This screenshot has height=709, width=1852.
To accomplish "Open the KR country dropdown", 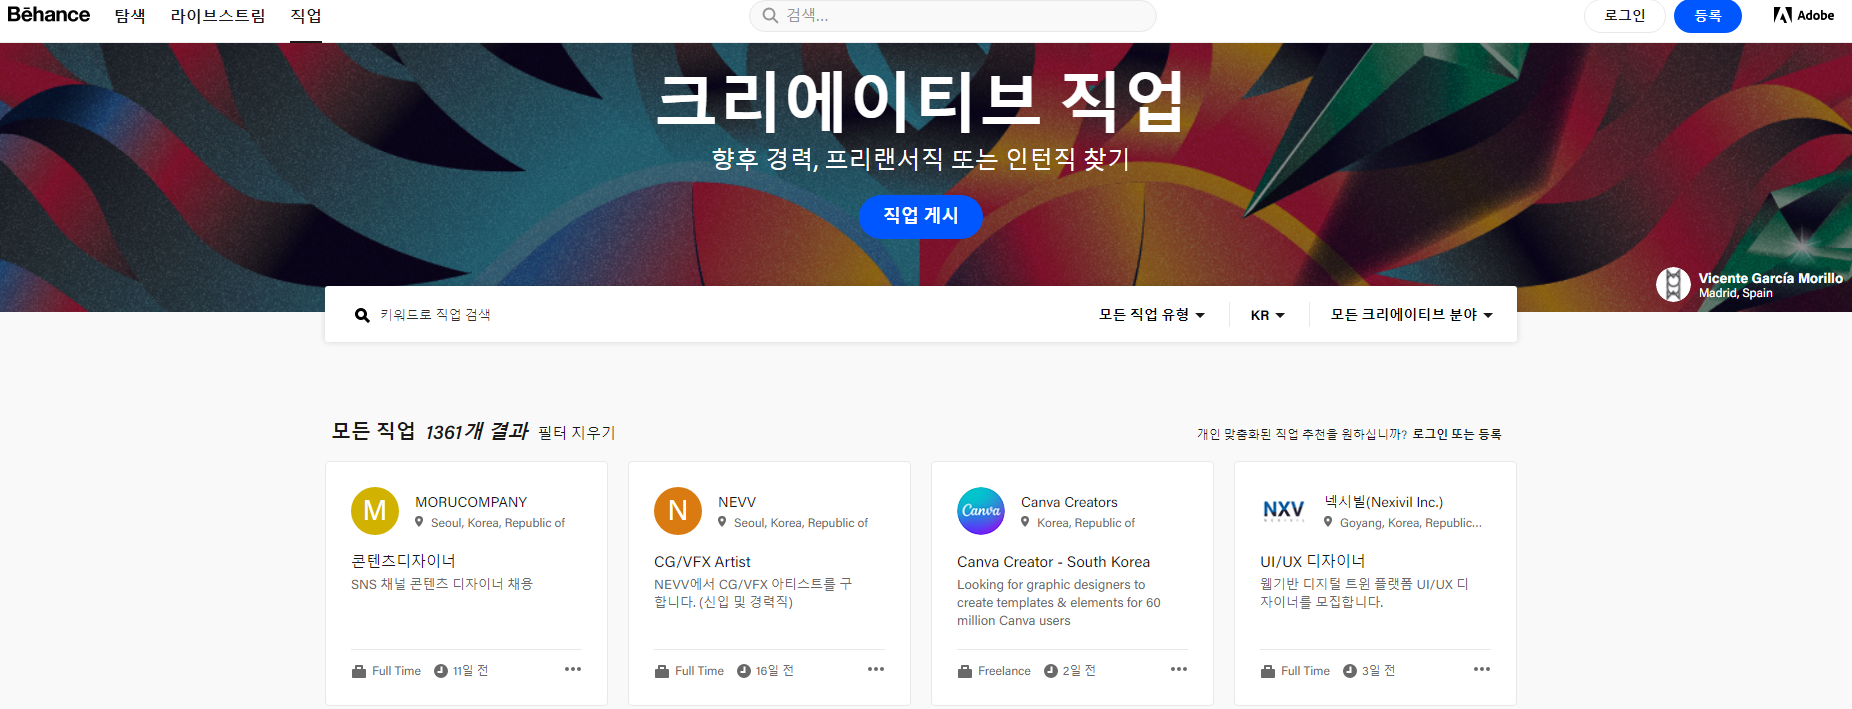I will (1268, 315).
